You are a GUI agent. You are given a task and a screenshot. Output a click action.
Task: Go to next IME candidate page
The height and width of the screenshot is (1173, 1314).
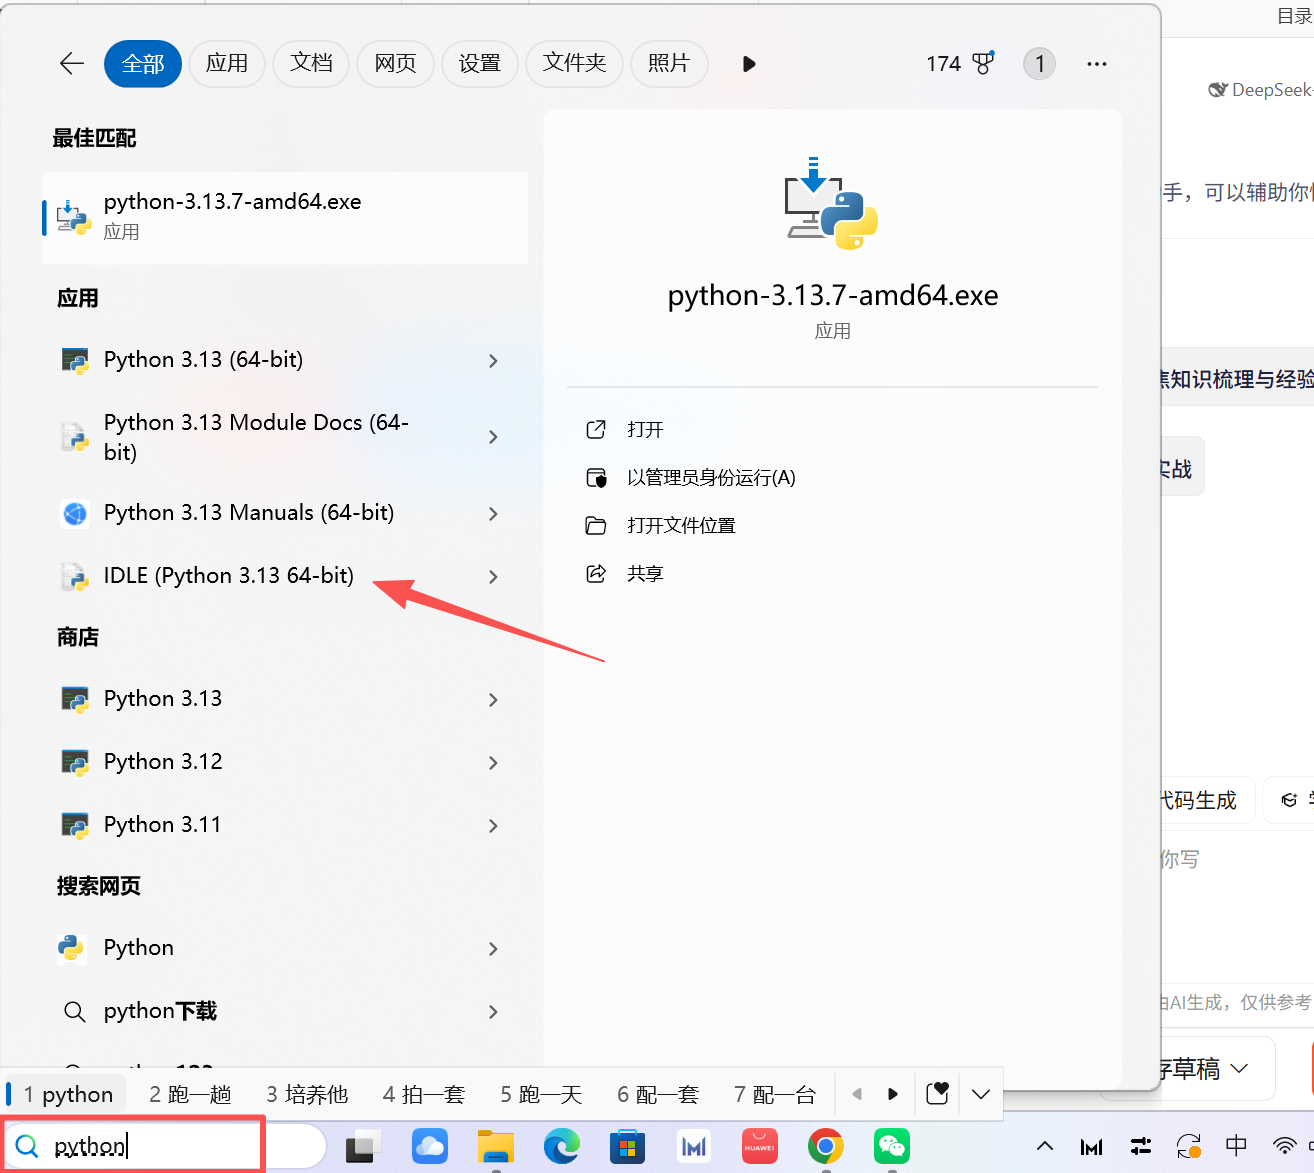coord(893,1094)
